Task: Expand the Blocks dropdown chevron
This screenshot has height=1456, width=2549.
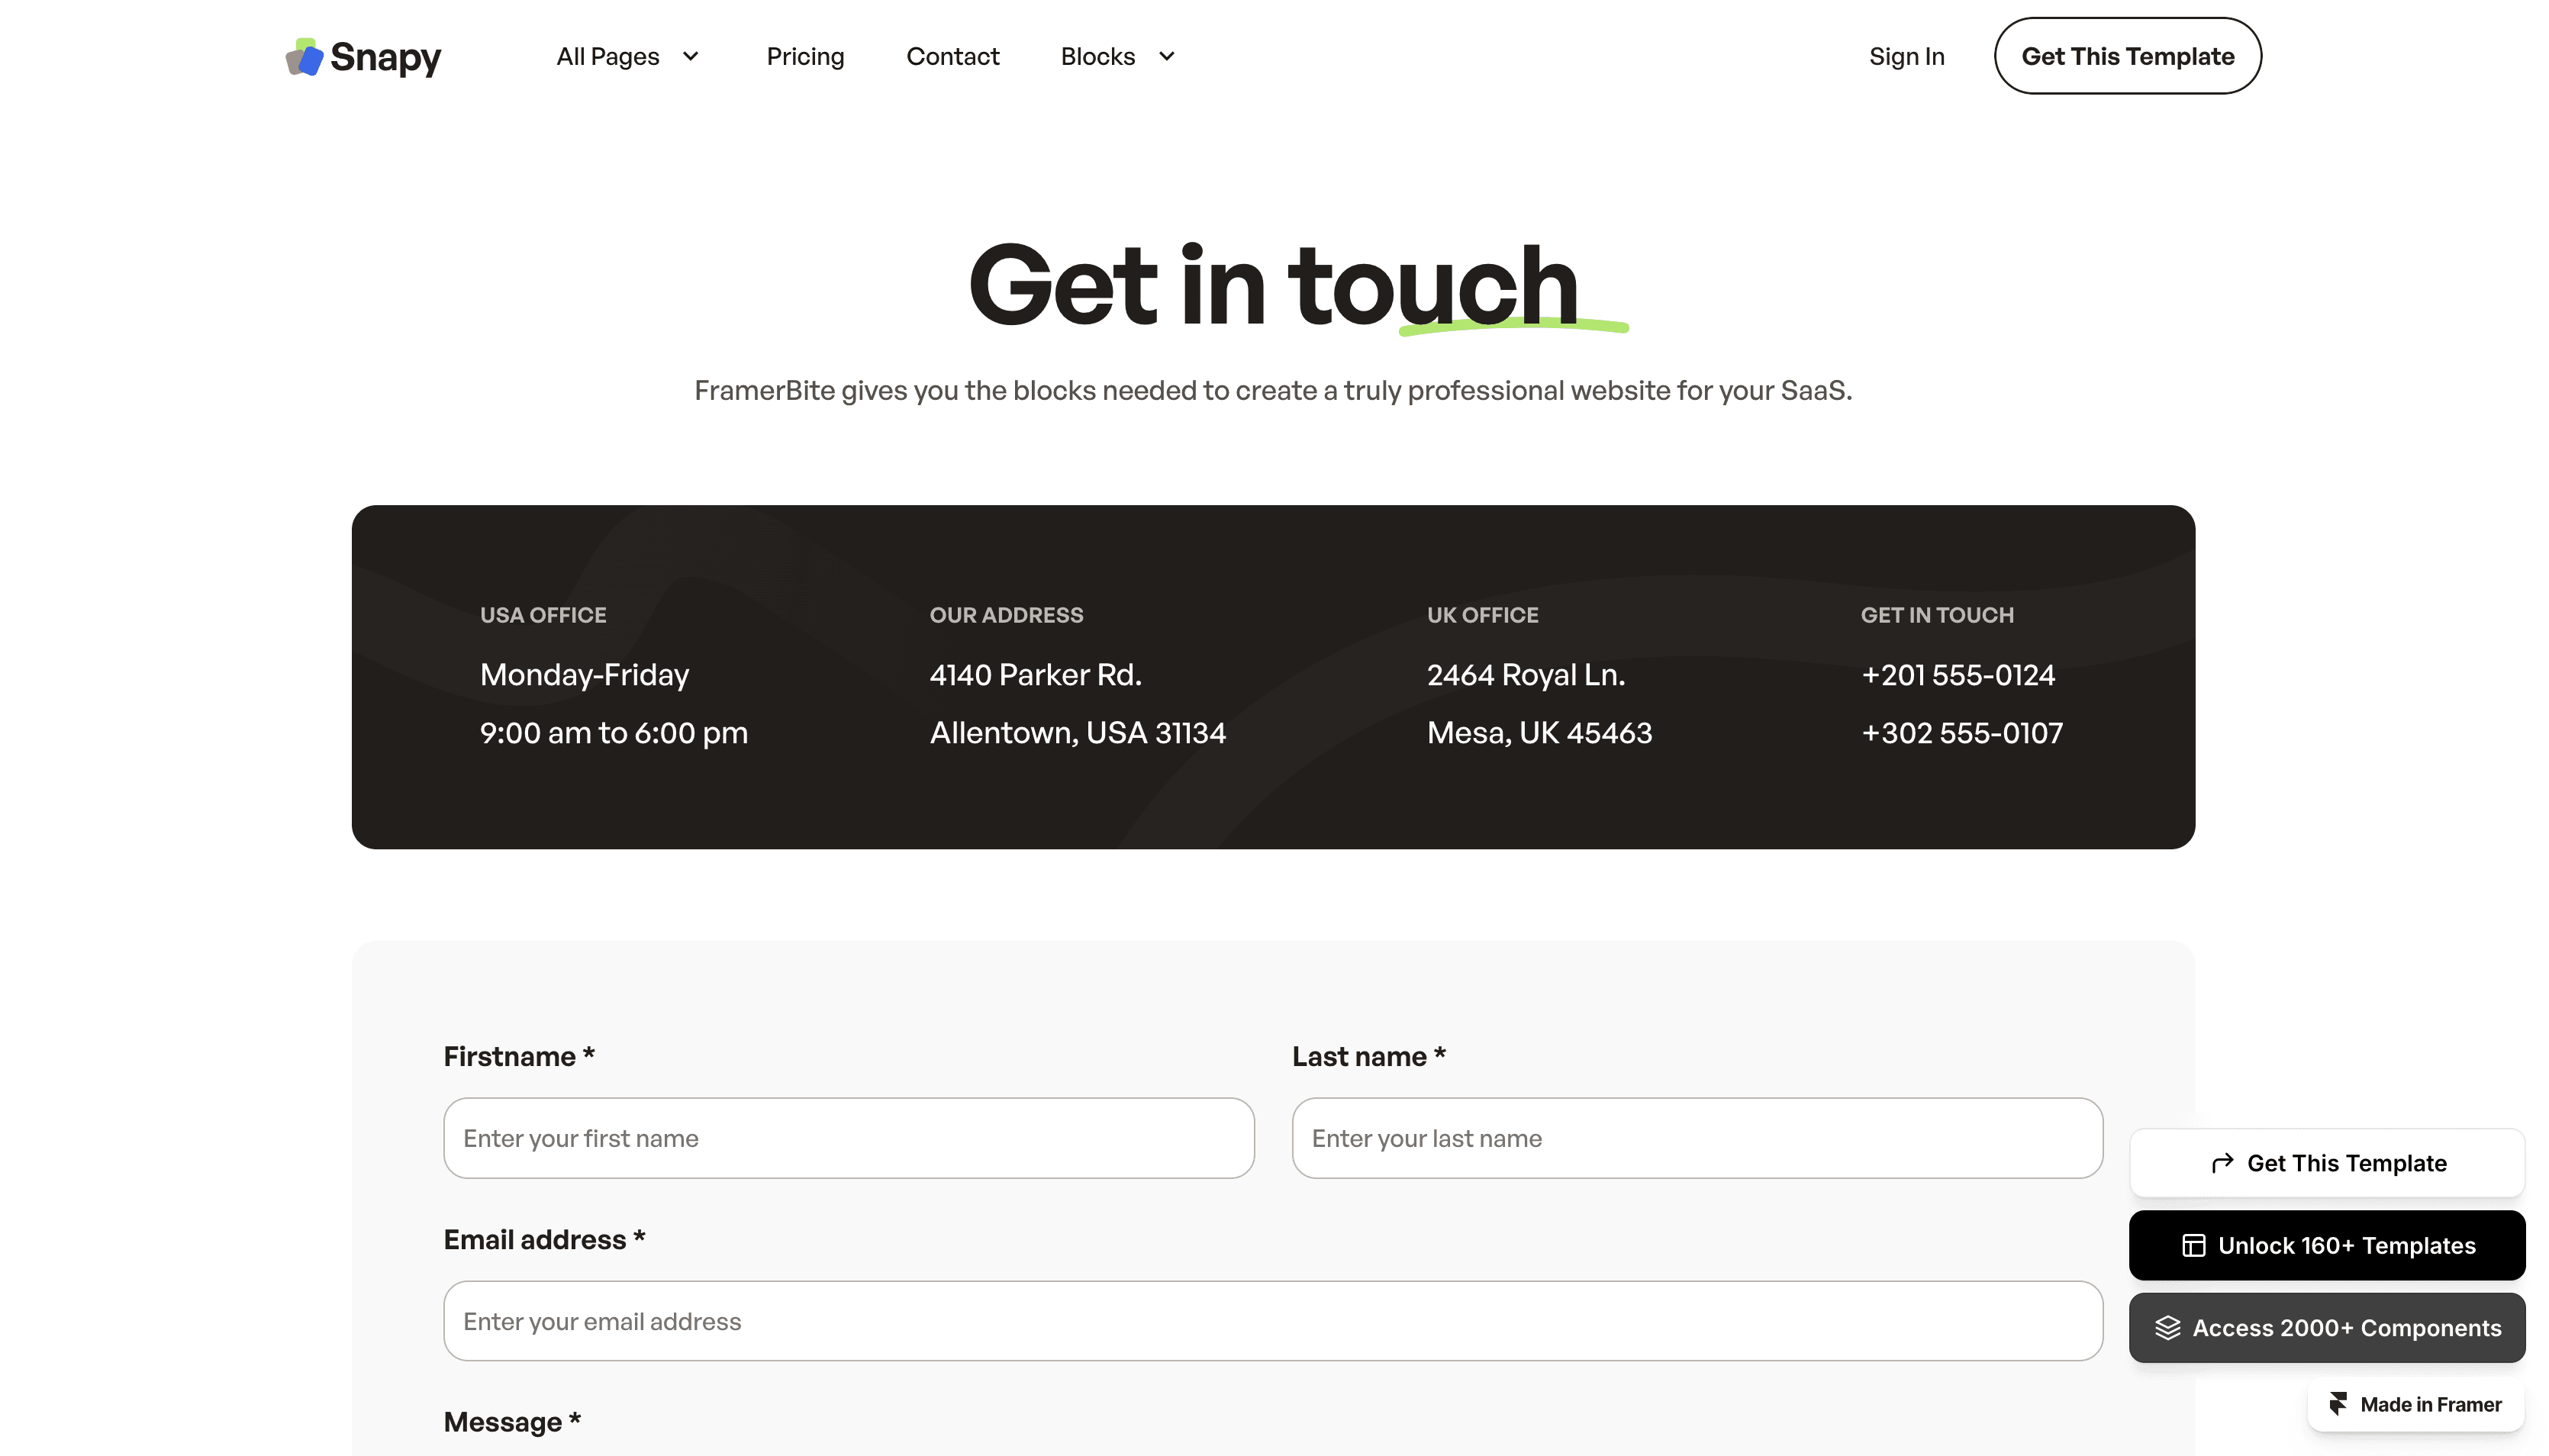Action: point(1166,57)
